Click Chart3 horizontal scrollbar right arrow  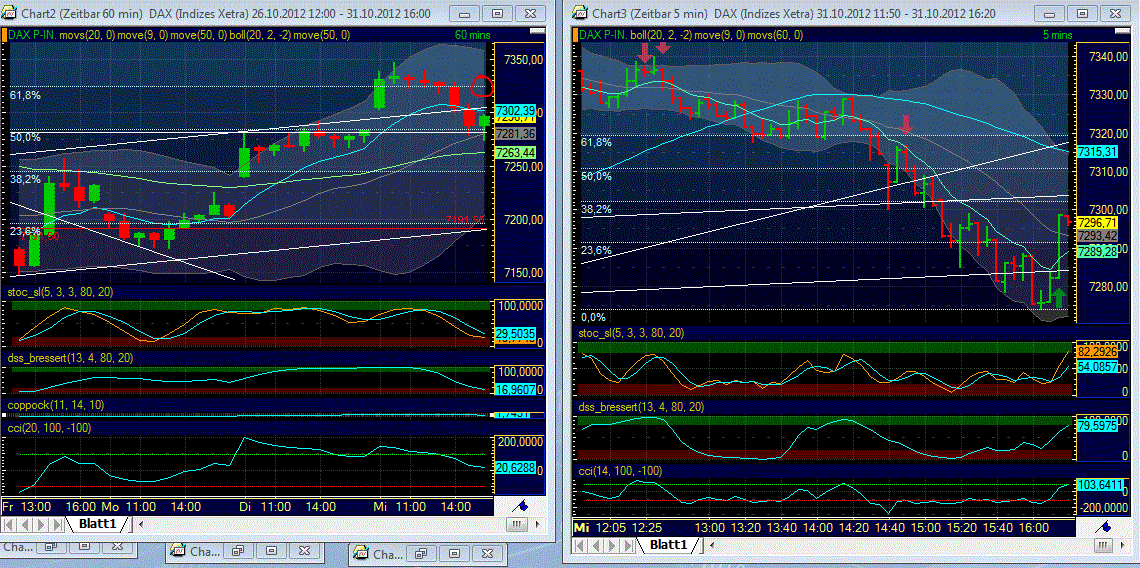pos(1125,544)
